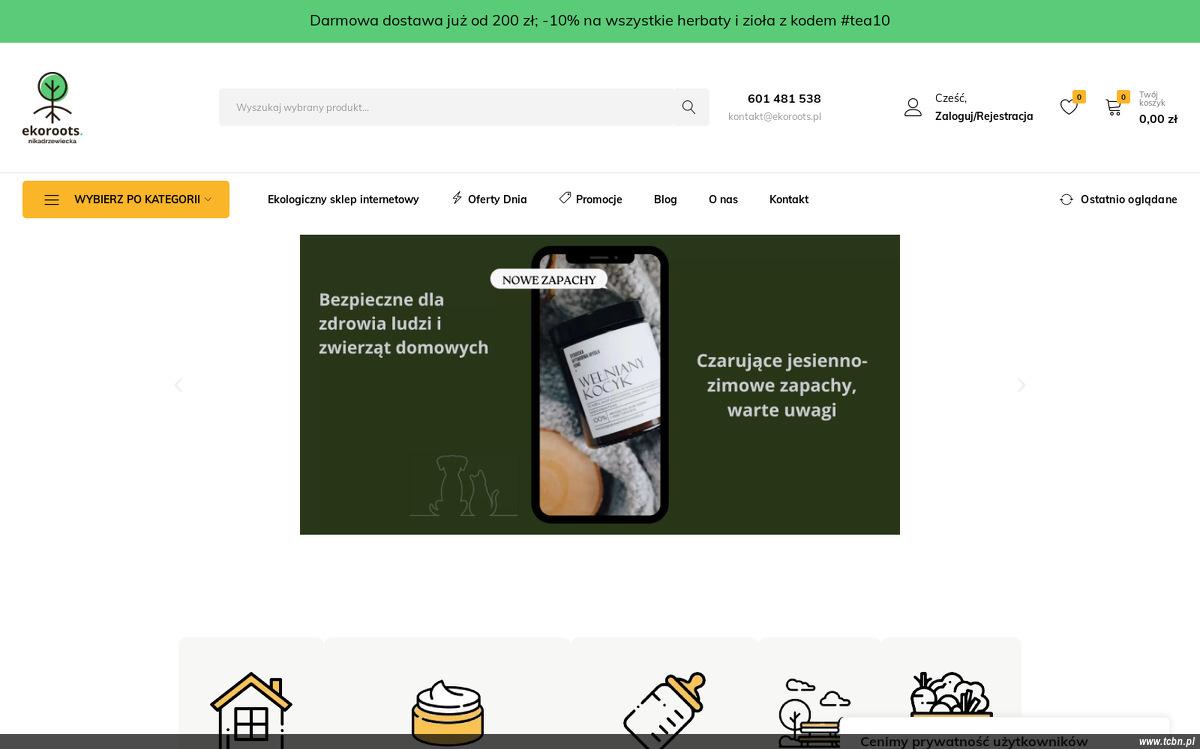The image size is (1200, 749).
Task: Select the vegetables category icon
Action: 950,696
